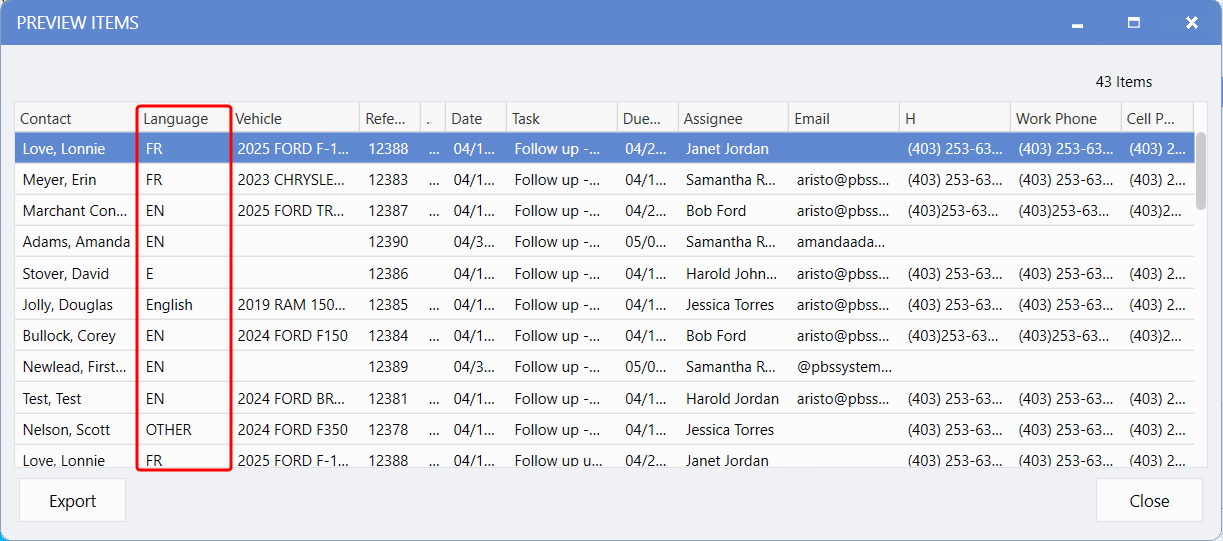This screenshot has height=541, width=1223.
Task: Maximize the Preview Items window
Action: 1134,23
